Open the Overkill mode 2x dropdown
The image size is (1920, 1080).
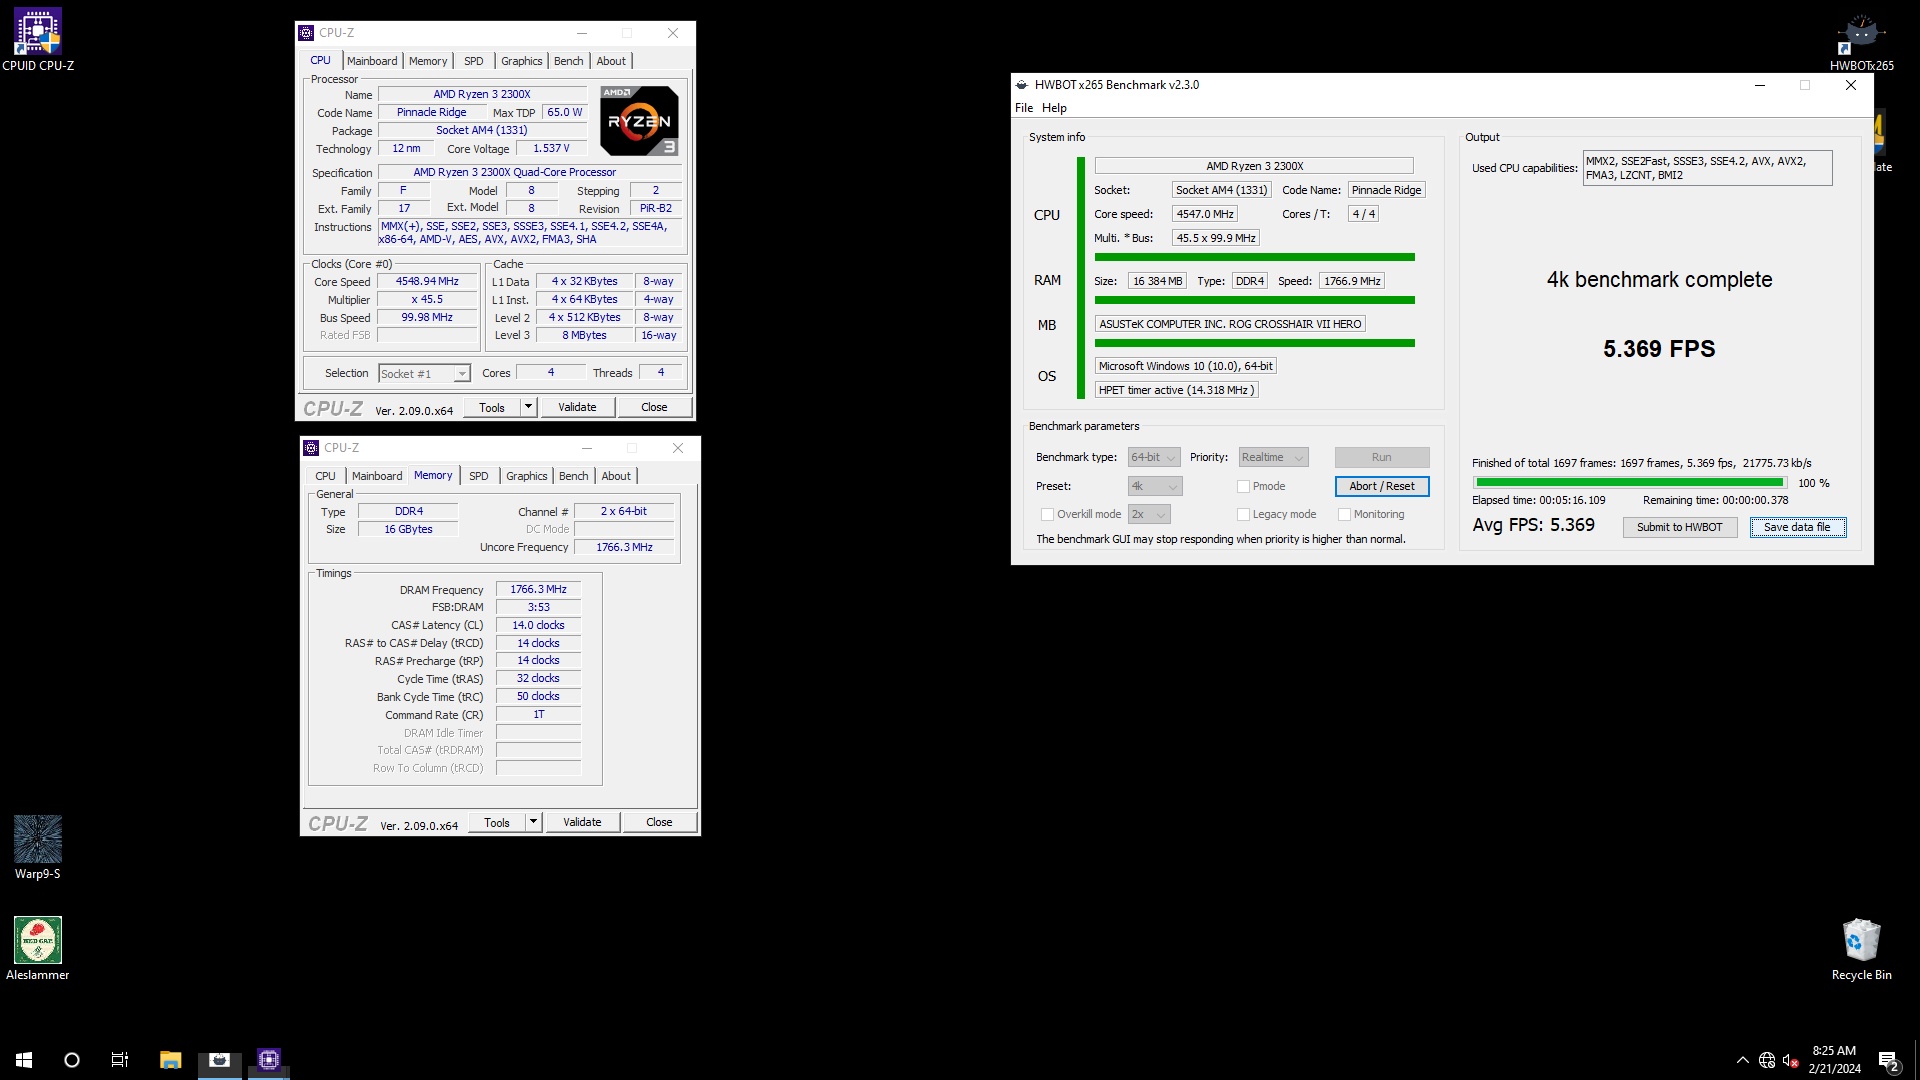[1149, 515]
